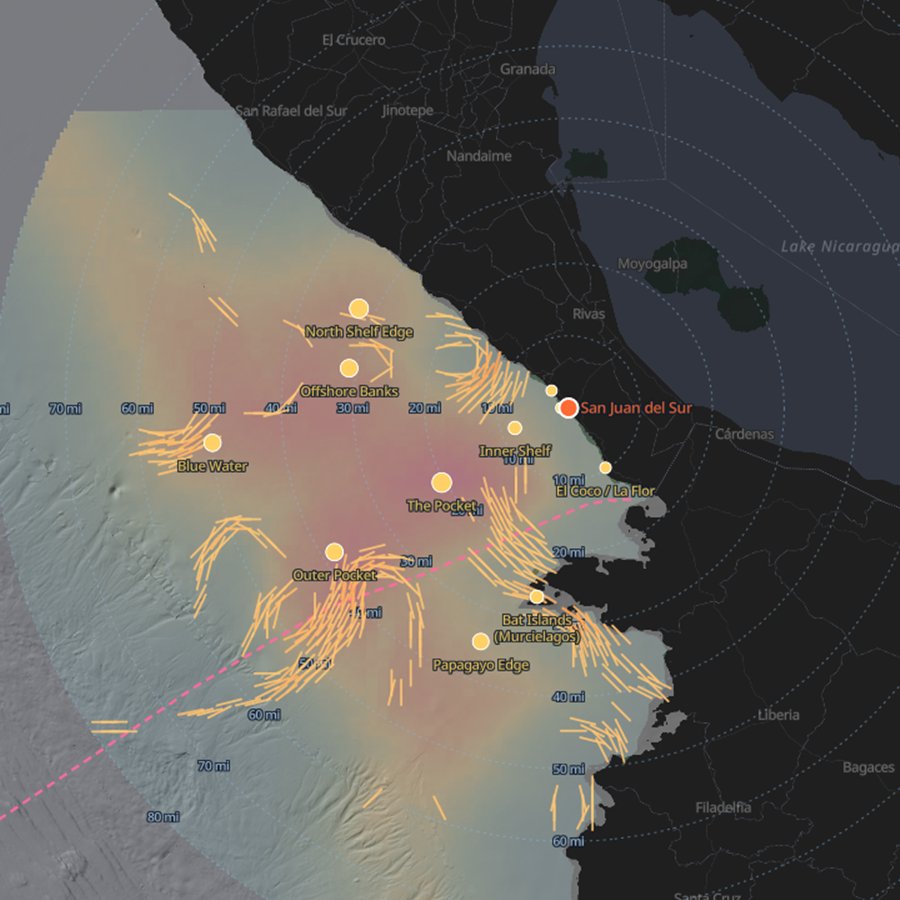Image resolution: width=900 pixels, height=900 pixels.
Task: Click the Nandaime town label
Action: (479, 156)
